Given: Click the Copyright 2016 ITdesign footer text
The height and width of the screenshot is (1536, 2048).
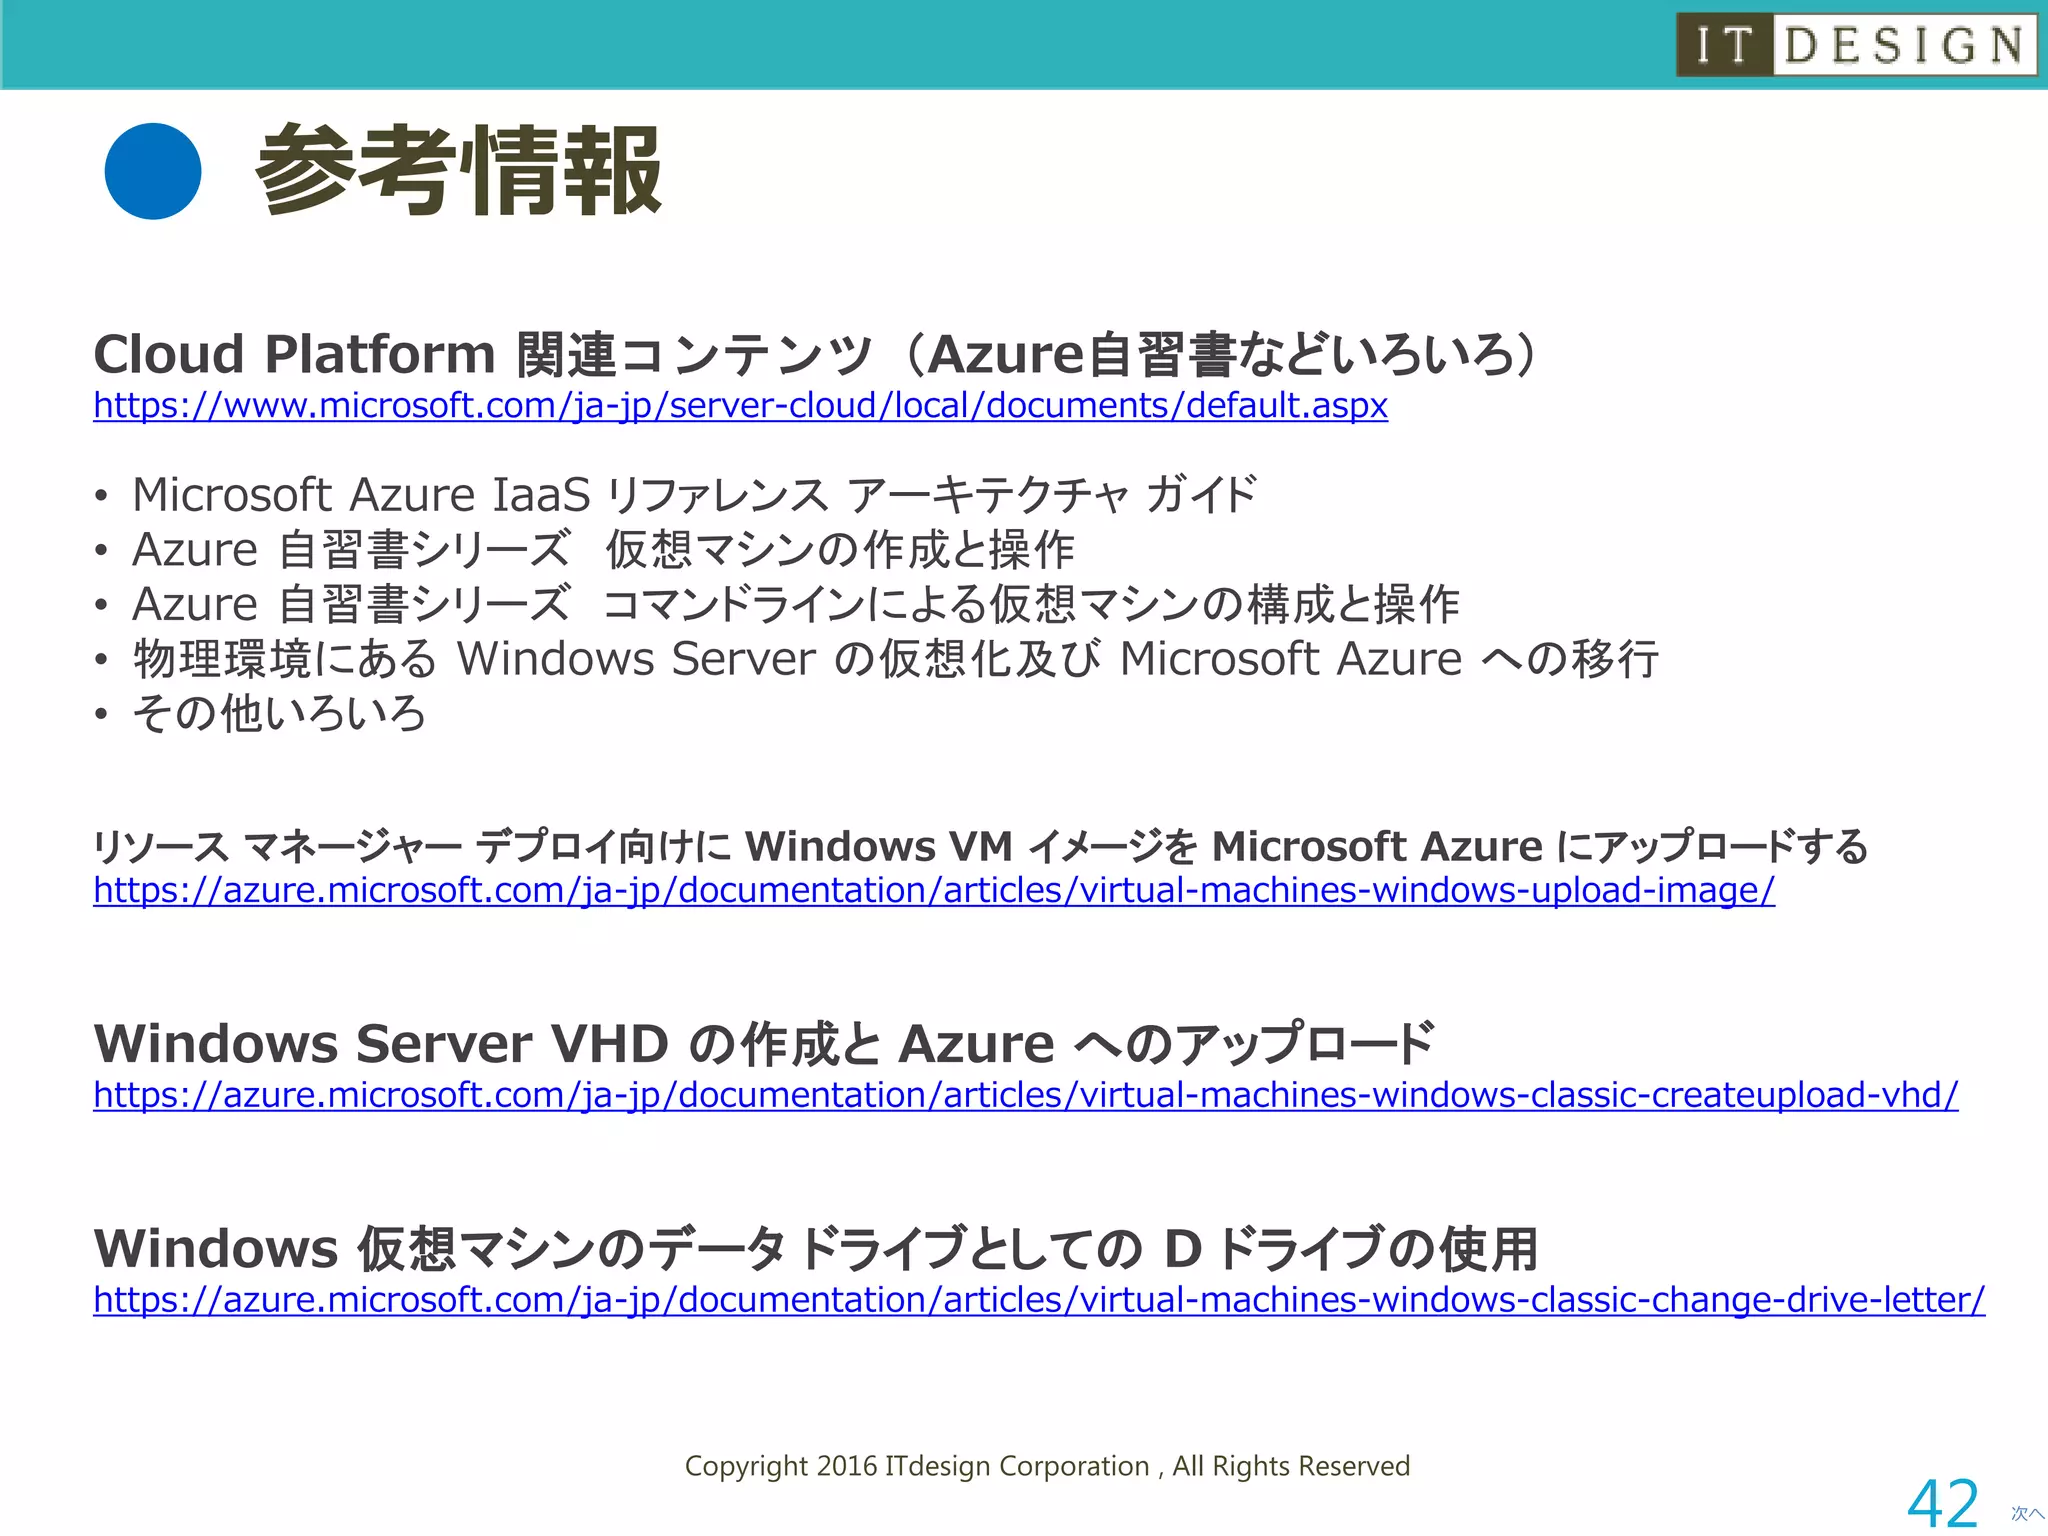Looking at the screenshot, I should (x=1047, y=1466).
